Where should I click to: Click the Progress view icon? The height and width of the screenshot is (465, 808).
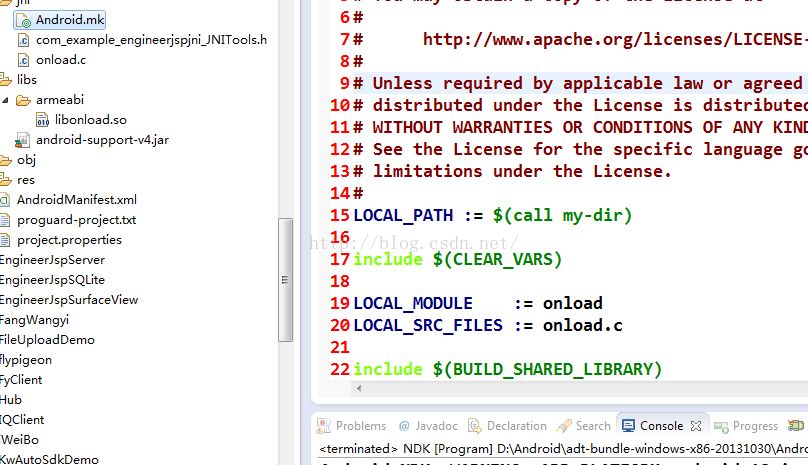tap(721, 426)
